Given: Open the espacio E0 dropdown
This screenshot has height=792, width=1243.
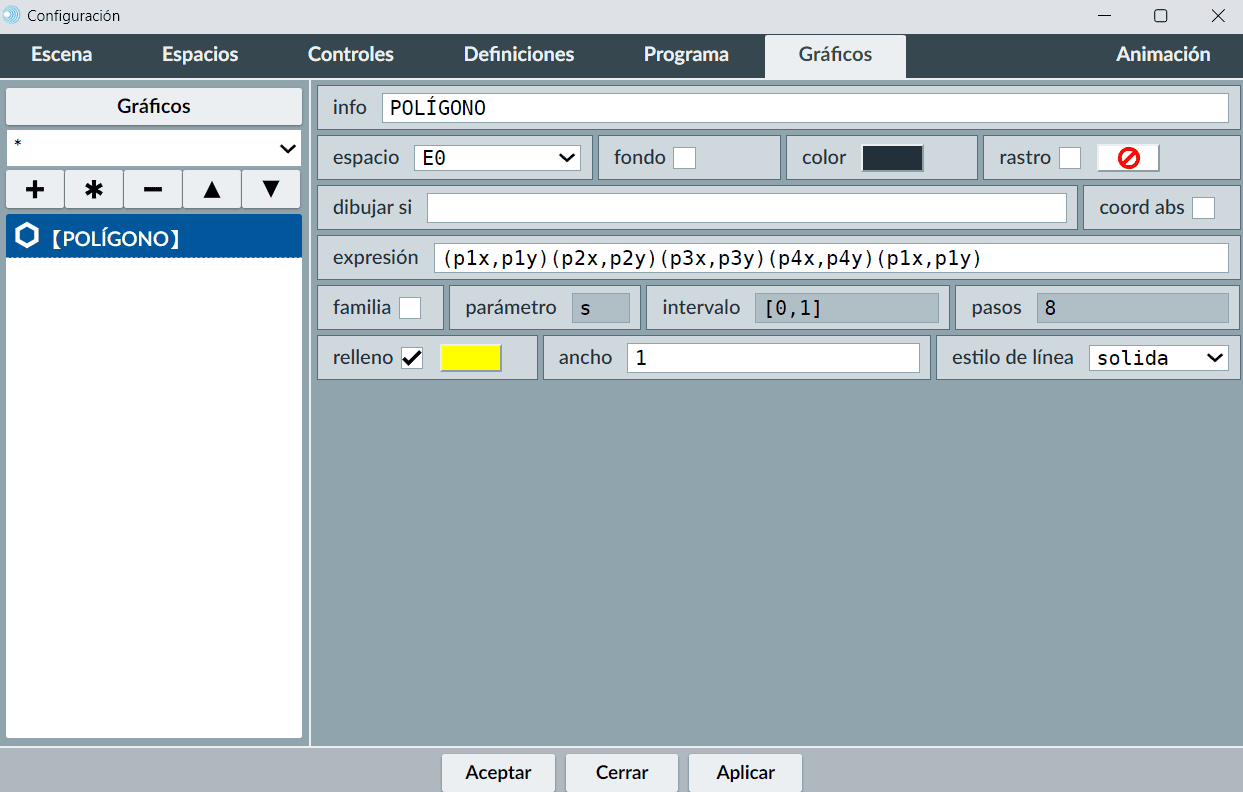Looking at the screenshot, I should tap(497, 158).
